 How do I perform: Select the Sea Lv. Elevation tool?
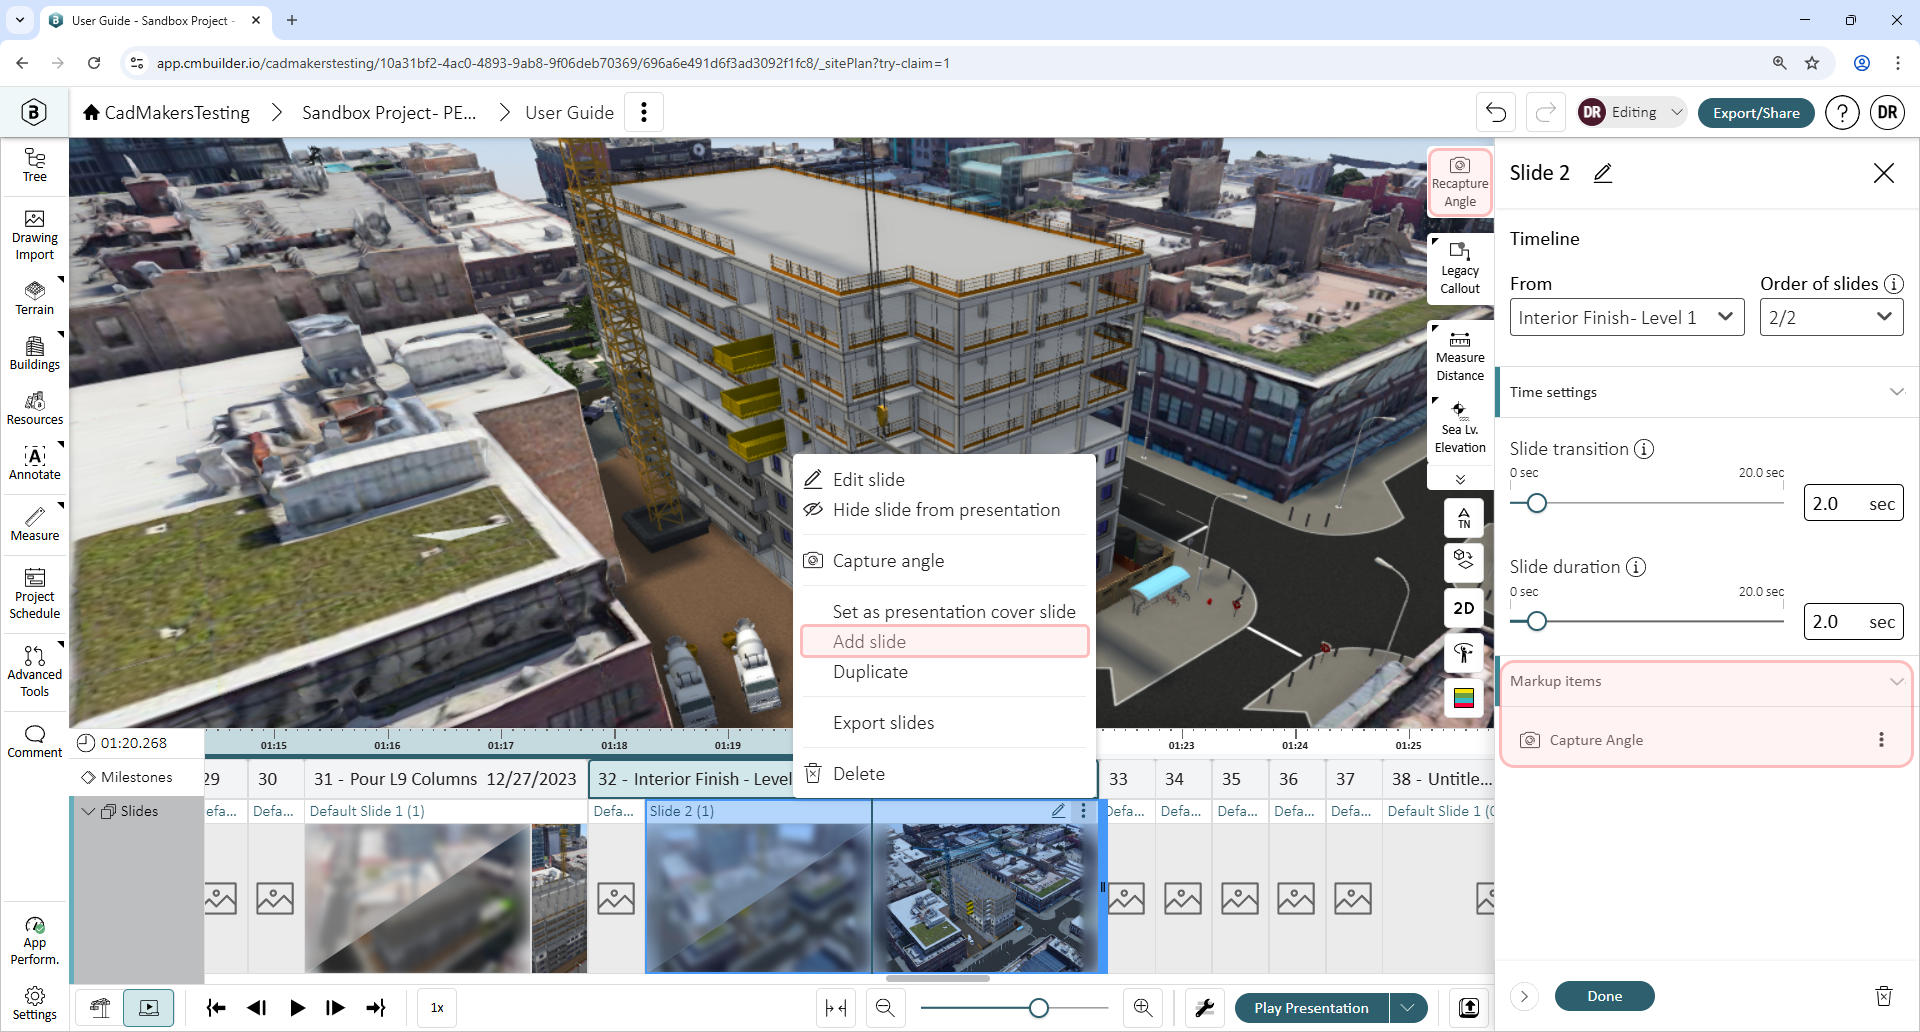click(x=1460, y=428)
